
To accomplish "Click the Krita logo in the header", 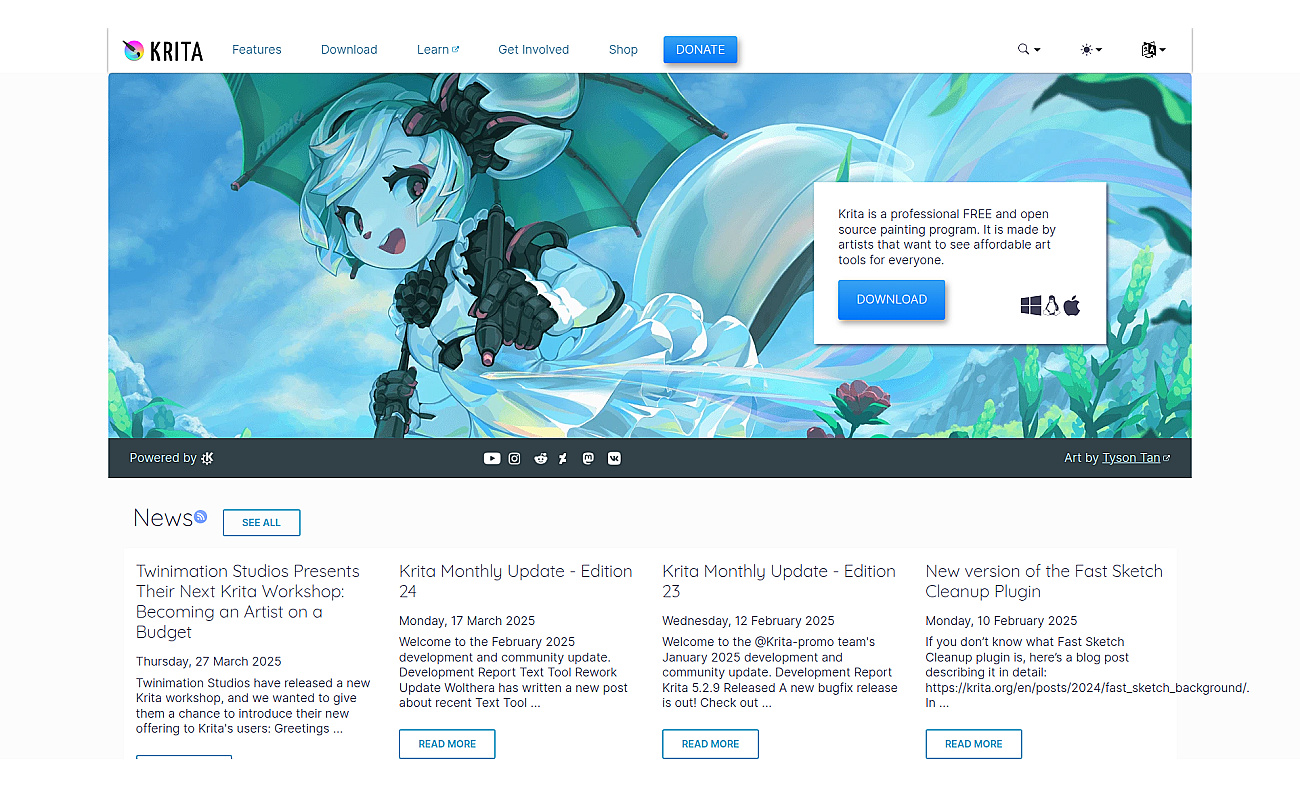I will point(162,50).
